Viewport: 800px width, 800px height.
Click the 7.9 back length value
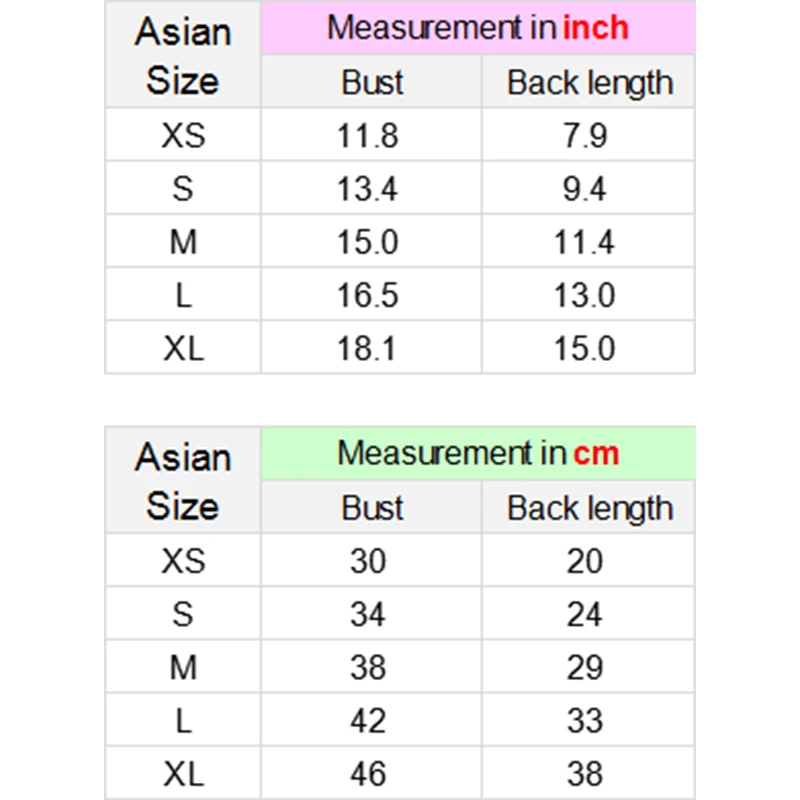pos(585,136)
